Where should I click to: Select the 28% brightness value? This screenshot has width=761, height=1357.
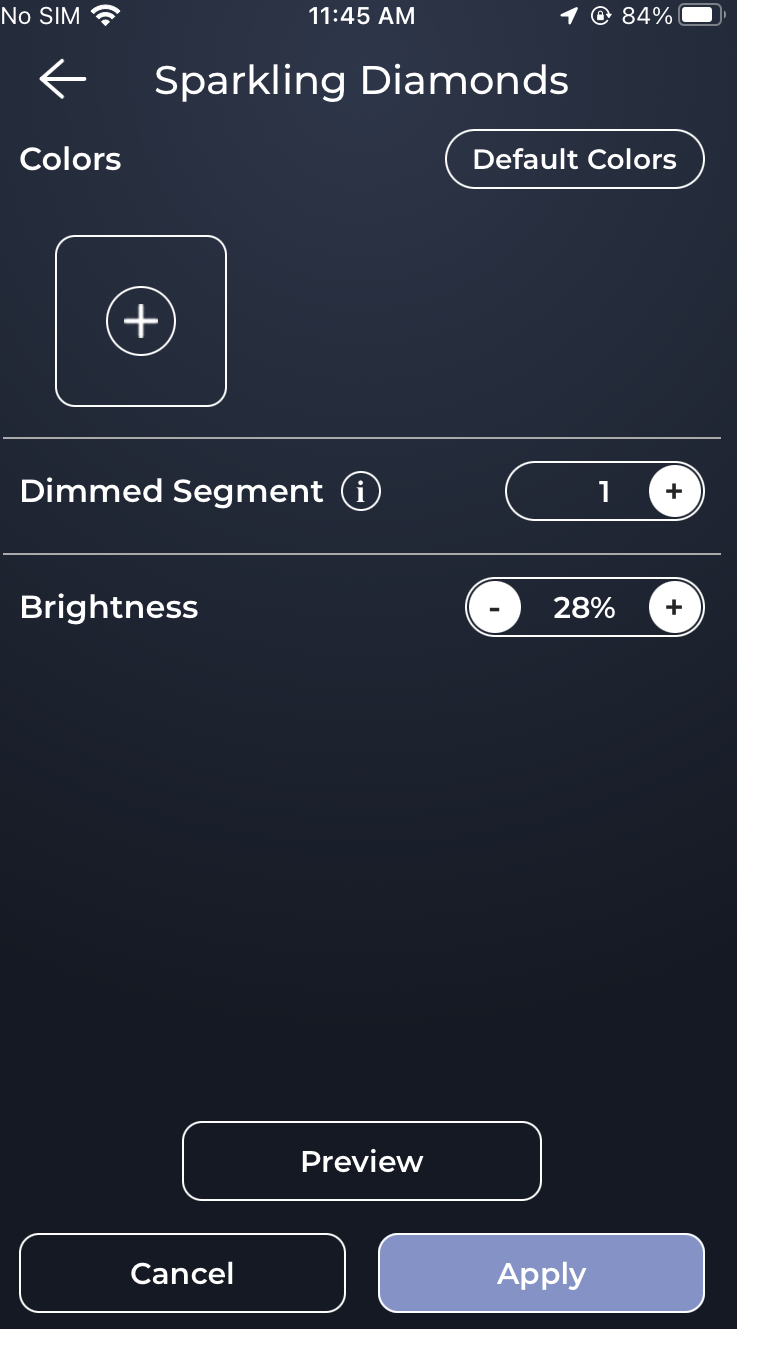(x=584, y=608)
